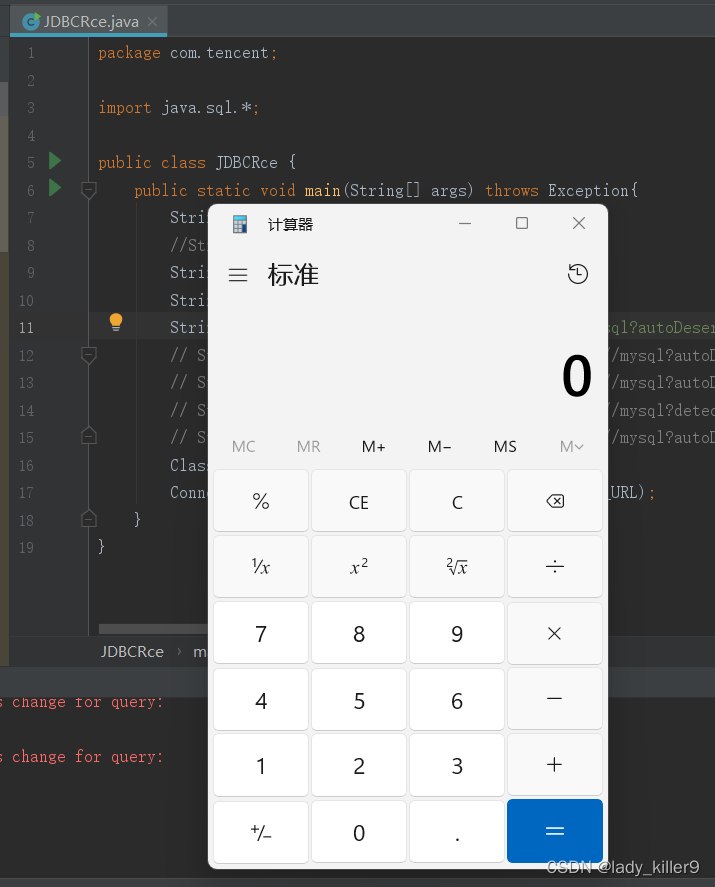Click the CE clear entry key

pyautogui.click(x=359, y=501)
